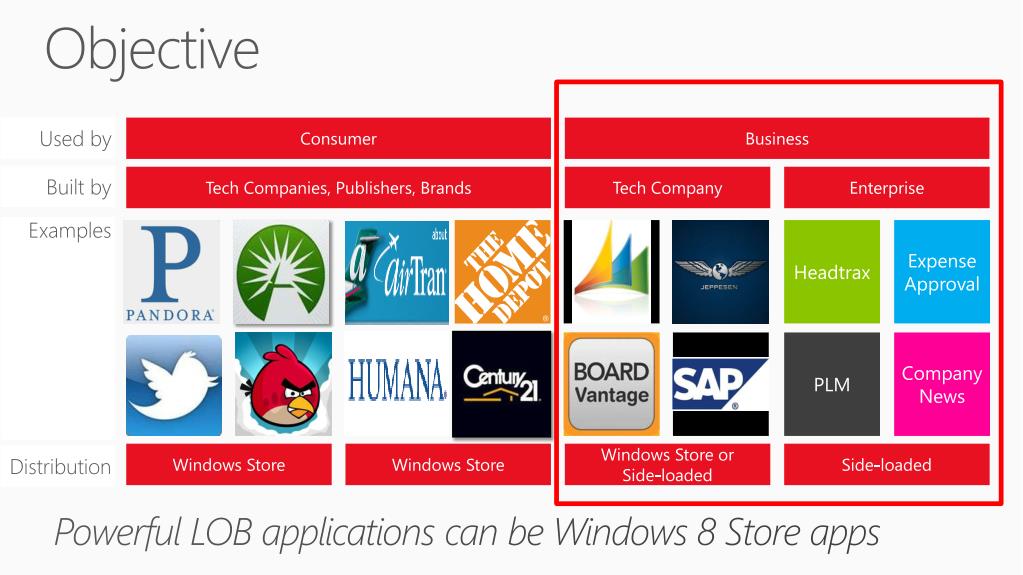This screenshot has width=1023, height=575.
Task: Click the Microsoft Dynamics colorful logo tile
Action: [x=612, y=272]
